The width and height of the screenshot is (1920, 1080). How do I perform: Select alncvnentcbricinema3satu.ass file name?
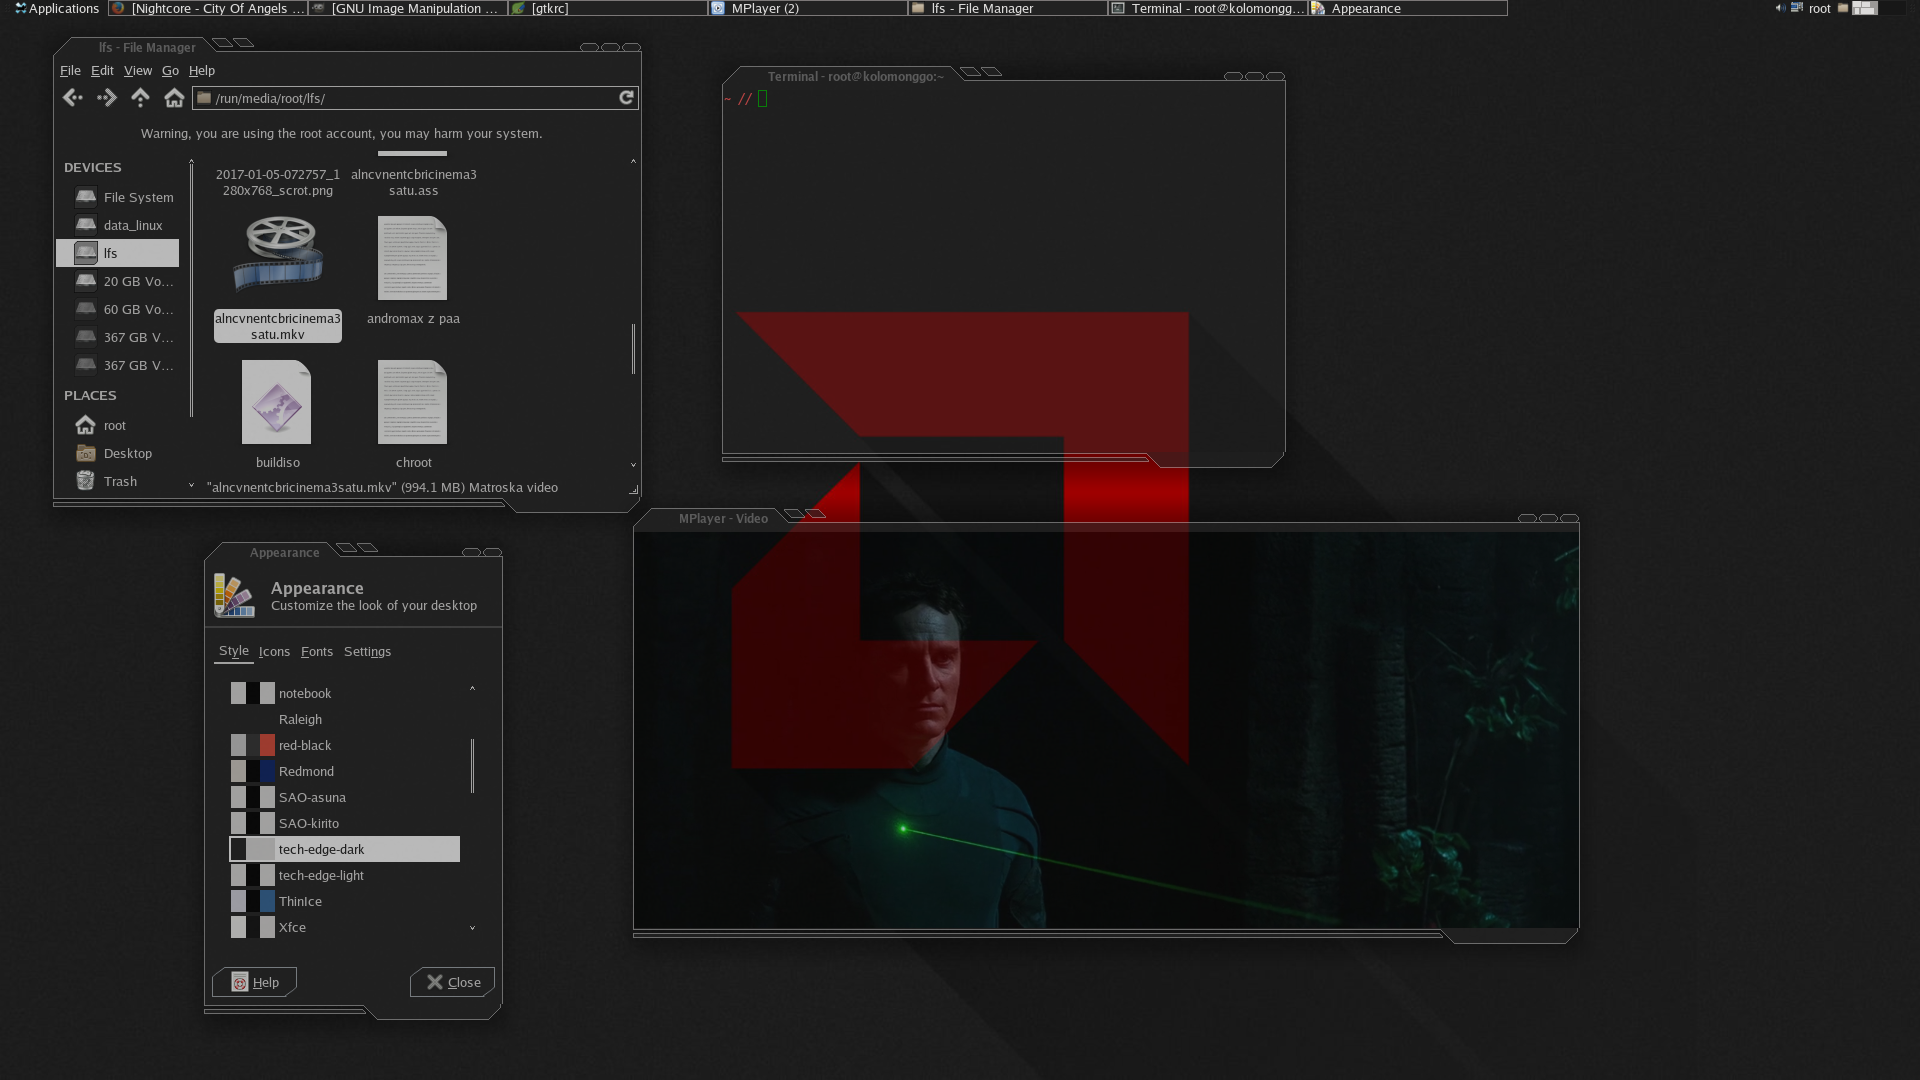coord(413,182)
